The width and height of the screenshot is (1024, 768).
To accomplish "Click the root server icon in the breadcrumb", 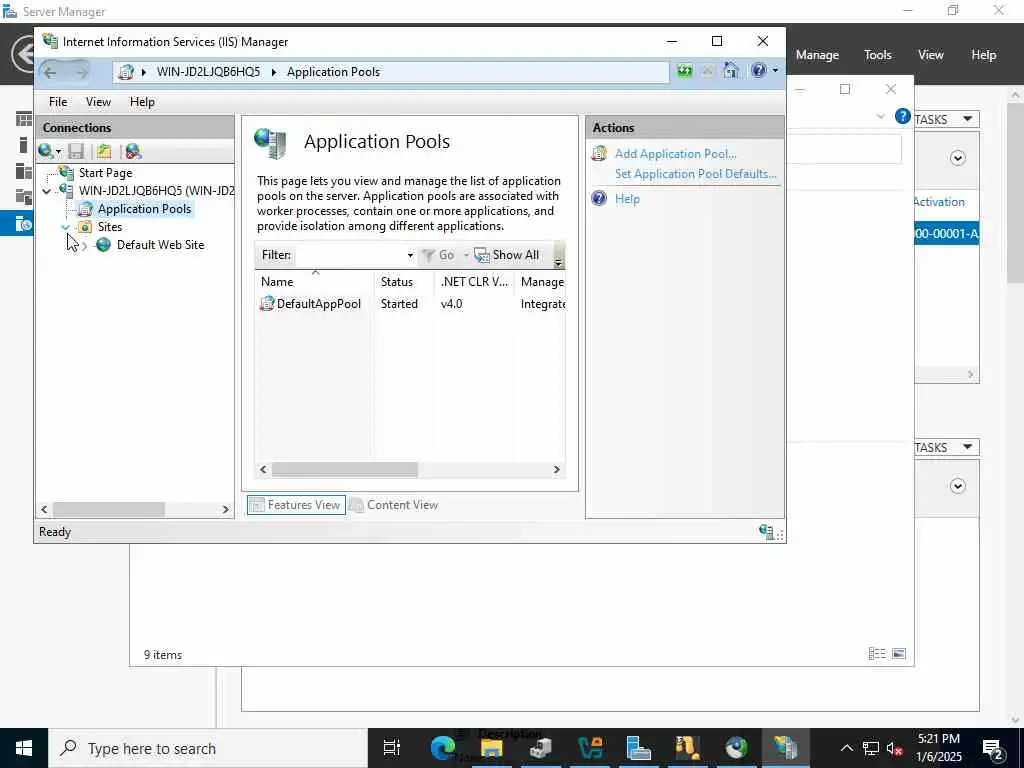I will coord(125,72).
